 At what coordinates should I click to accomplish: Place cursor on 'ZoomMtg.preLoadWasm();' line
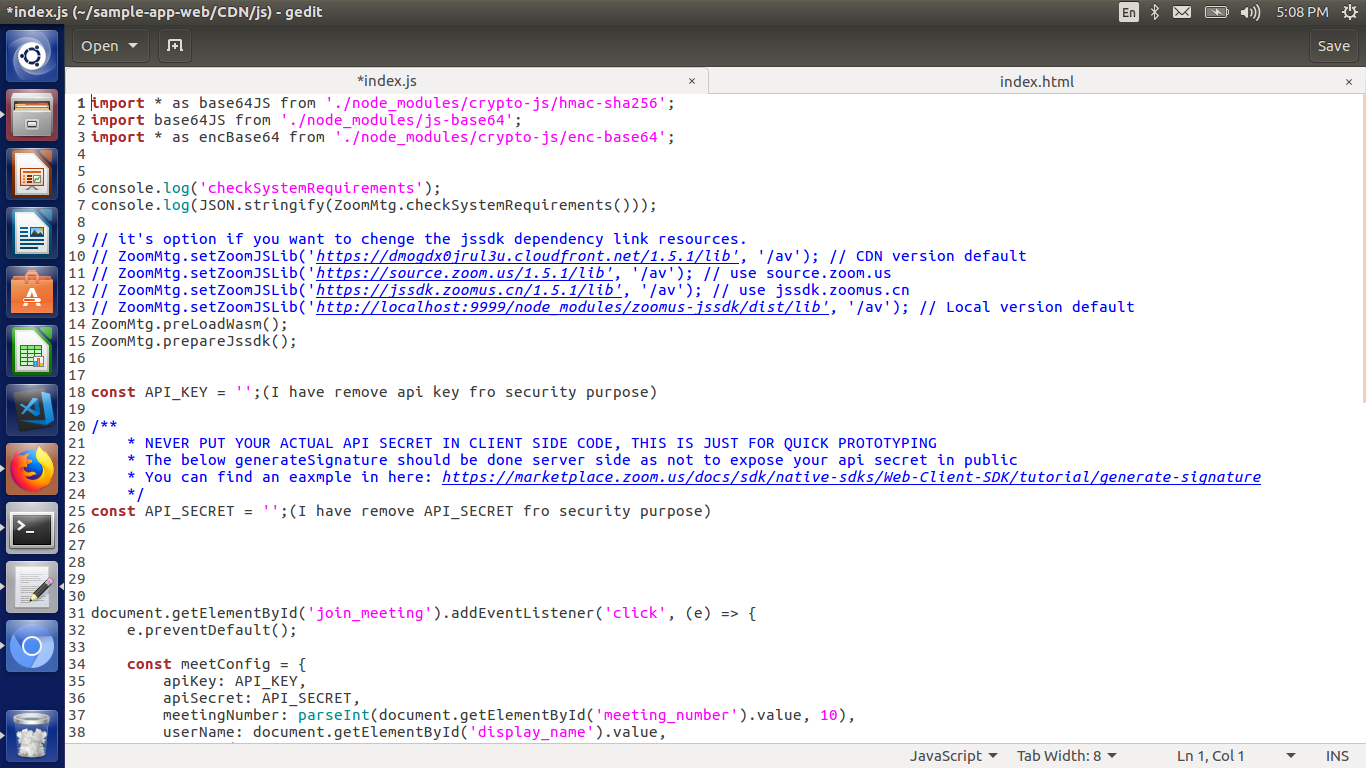coord(189,324)
